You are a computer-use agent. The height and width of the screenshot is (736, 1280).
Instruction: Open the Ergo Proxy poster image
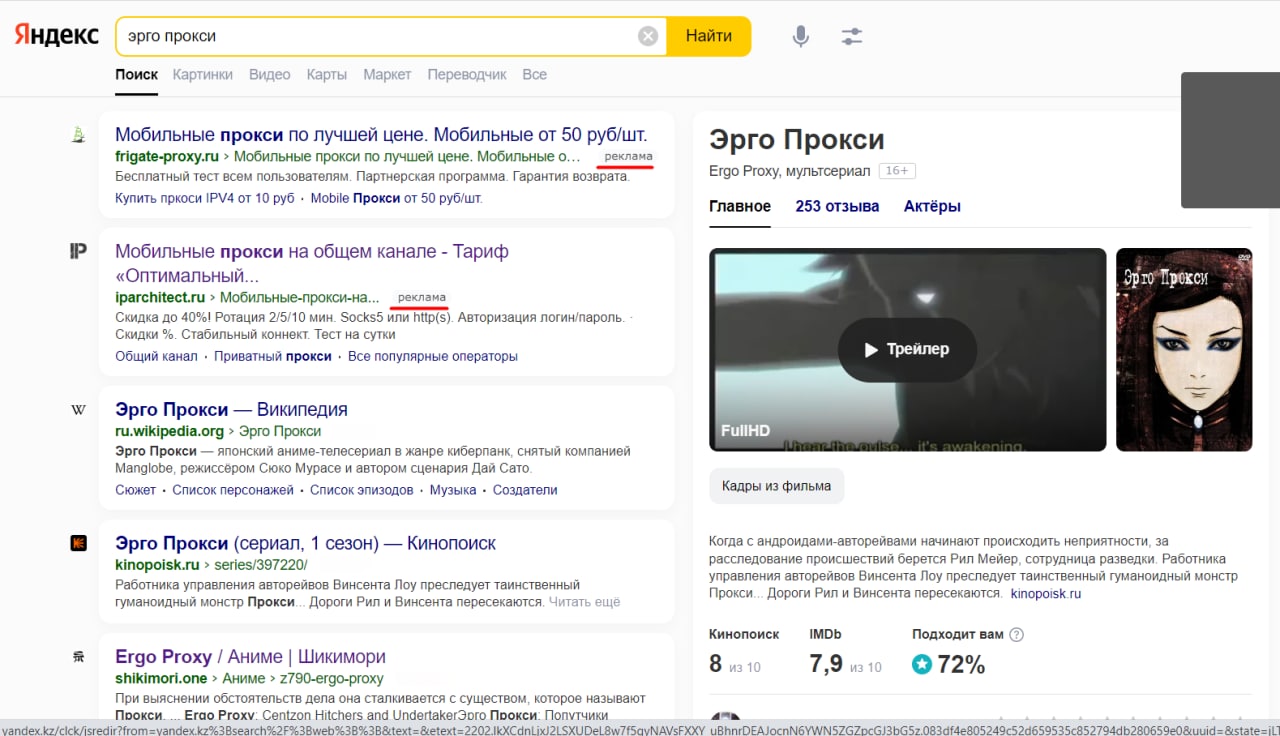1184,349
